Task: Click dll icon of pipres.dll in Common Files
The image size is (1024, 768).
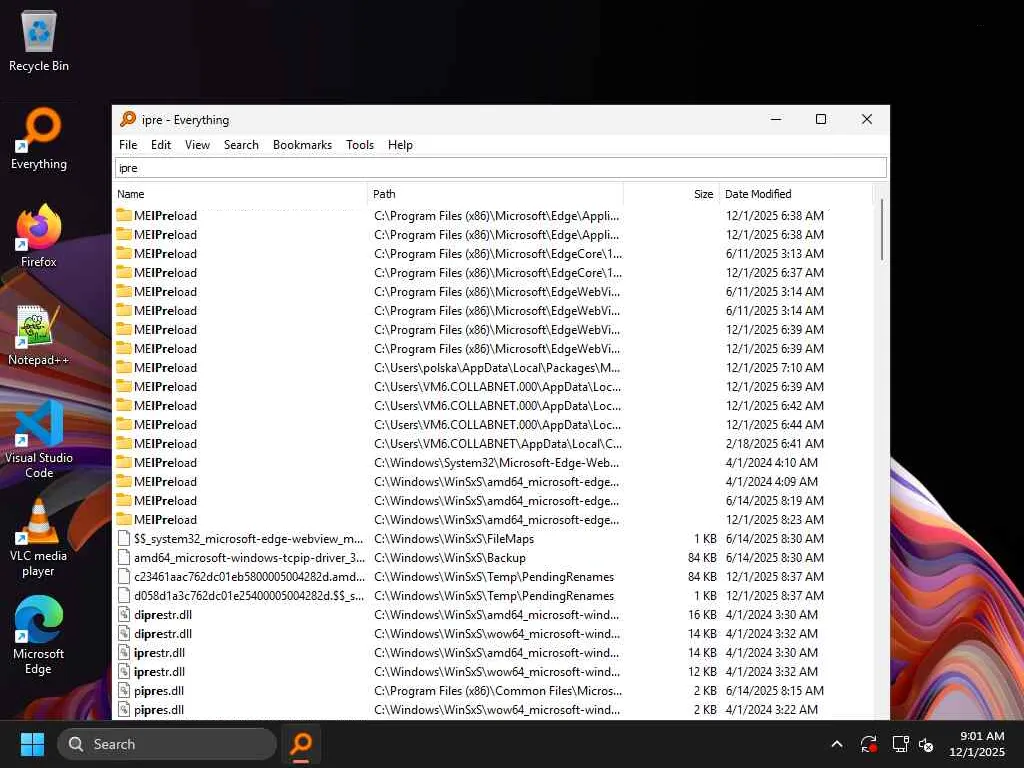Action: click(x=124, y=690)
